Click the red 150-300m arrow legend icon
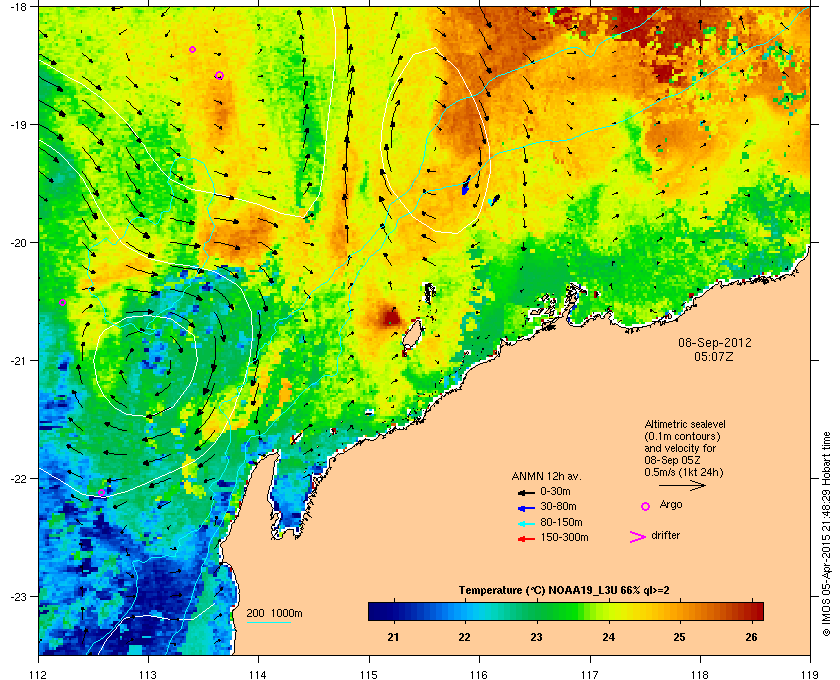 [x=526, y=539]
